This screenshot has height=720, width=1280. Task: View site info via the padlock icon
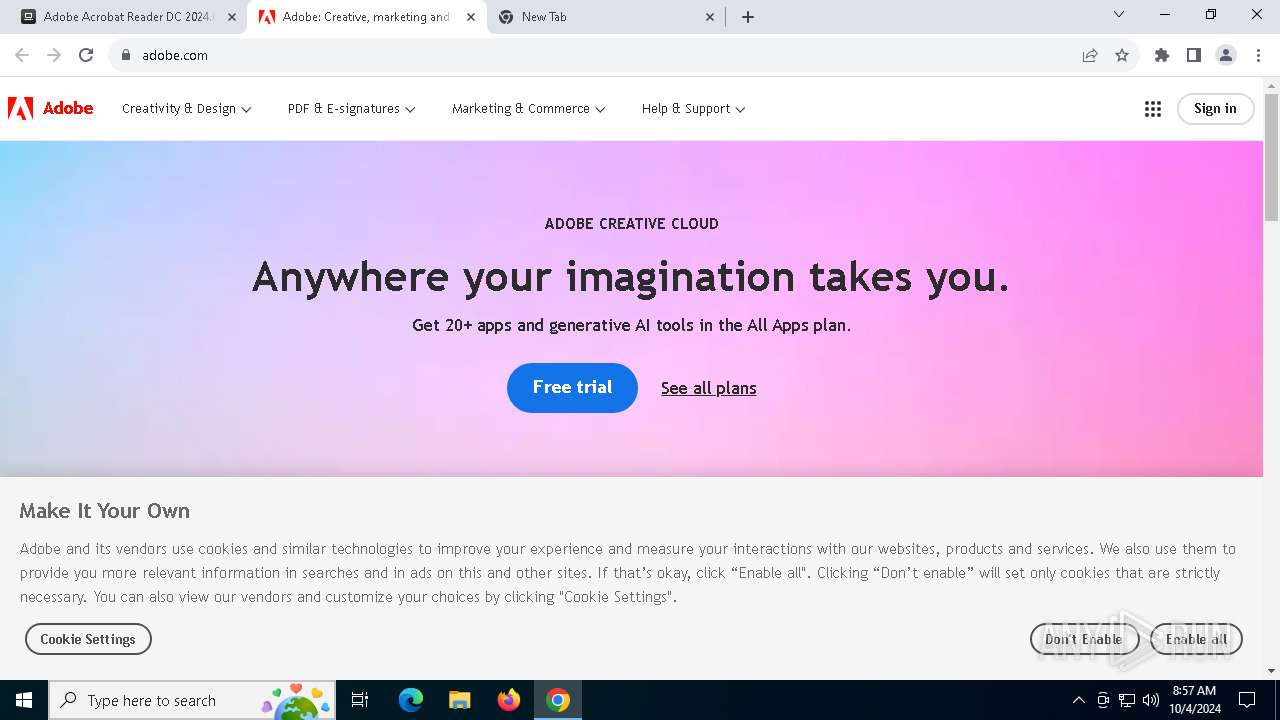coord(126,55)
